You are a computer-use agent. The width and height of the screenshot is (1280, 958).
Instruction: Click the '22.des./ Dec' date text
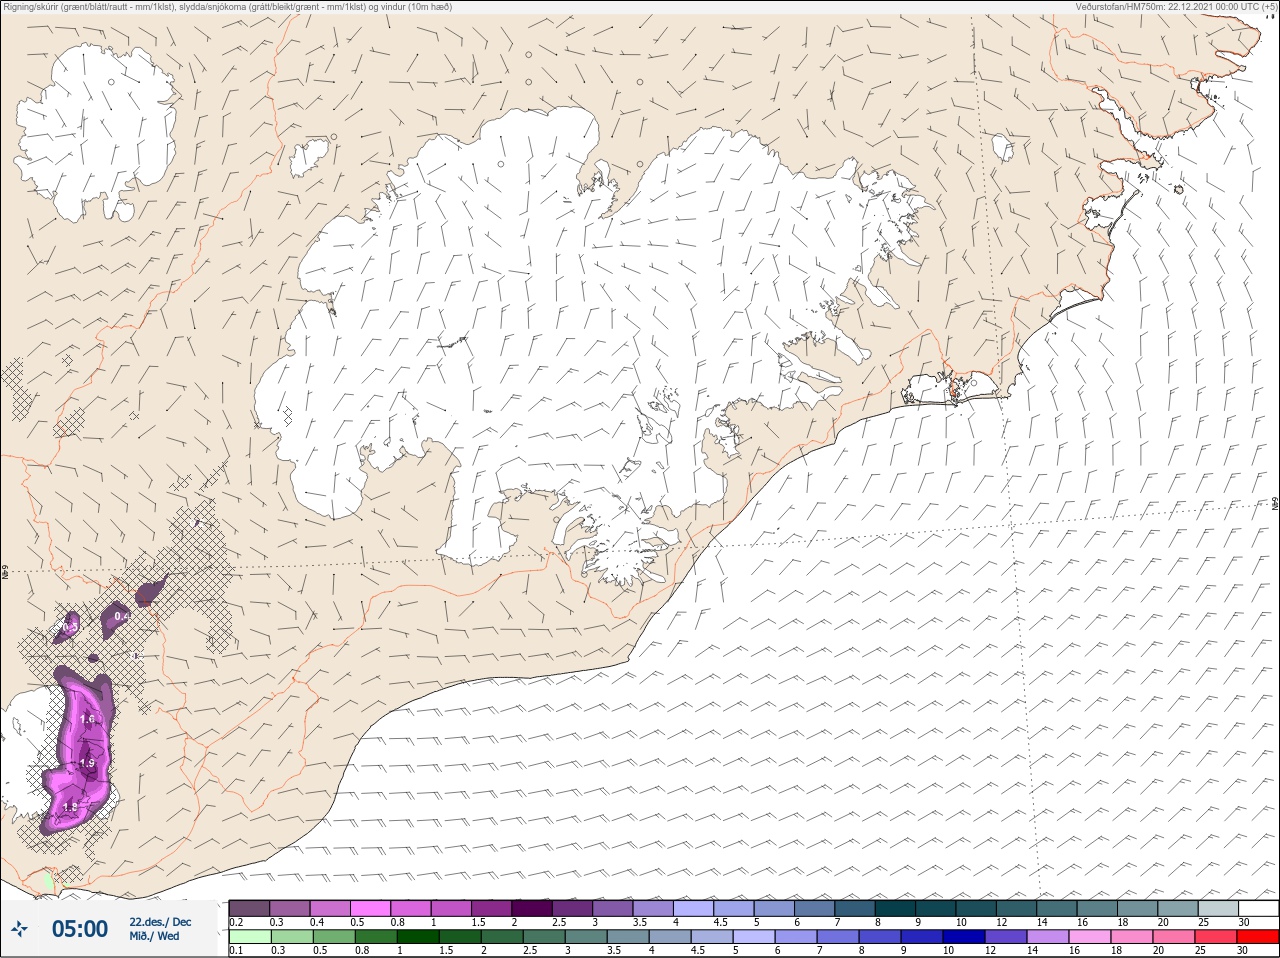coord(160,922)
